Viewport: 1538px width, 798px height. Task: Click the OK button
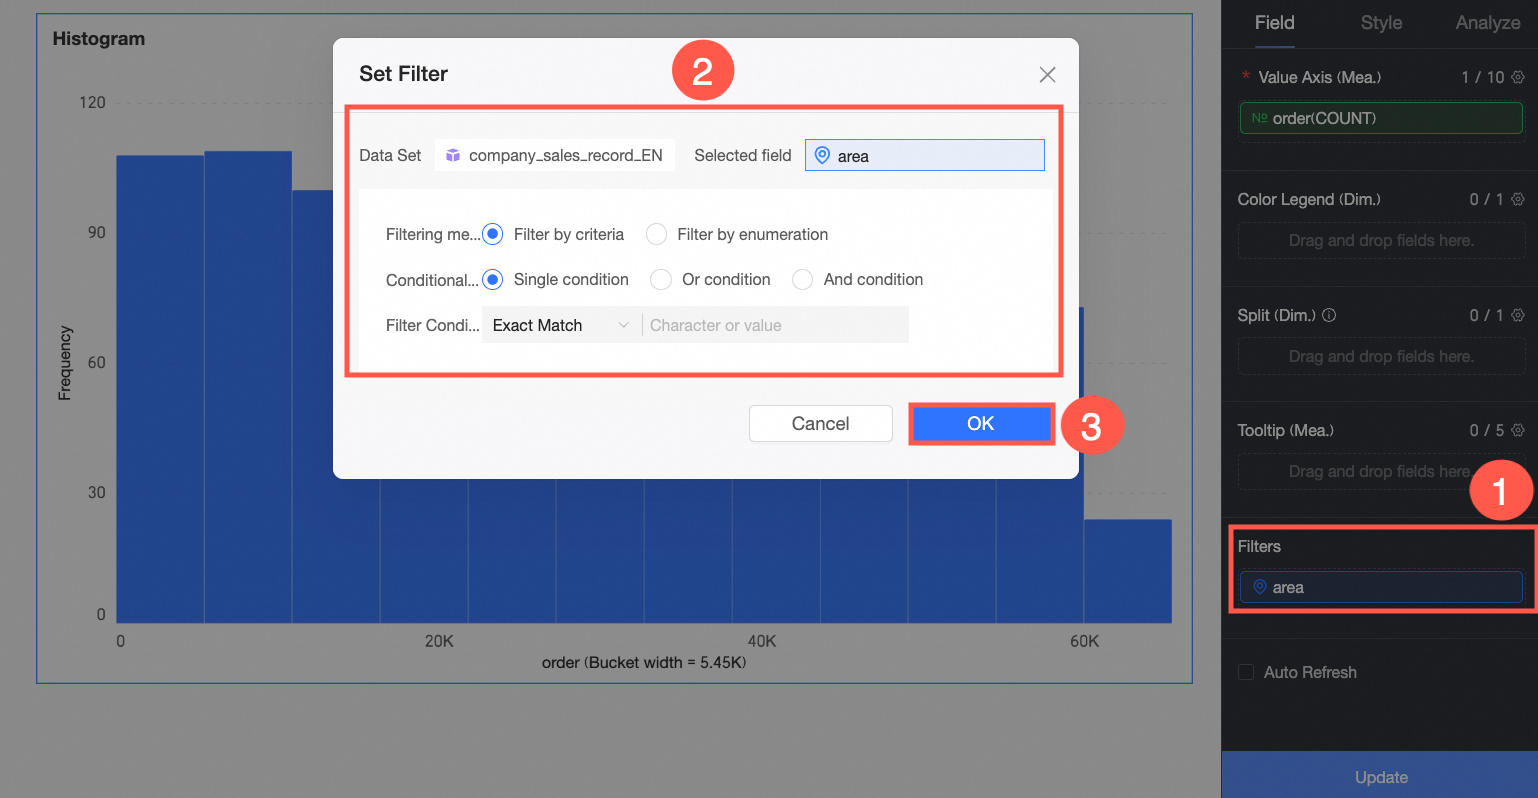coord(980,424)
